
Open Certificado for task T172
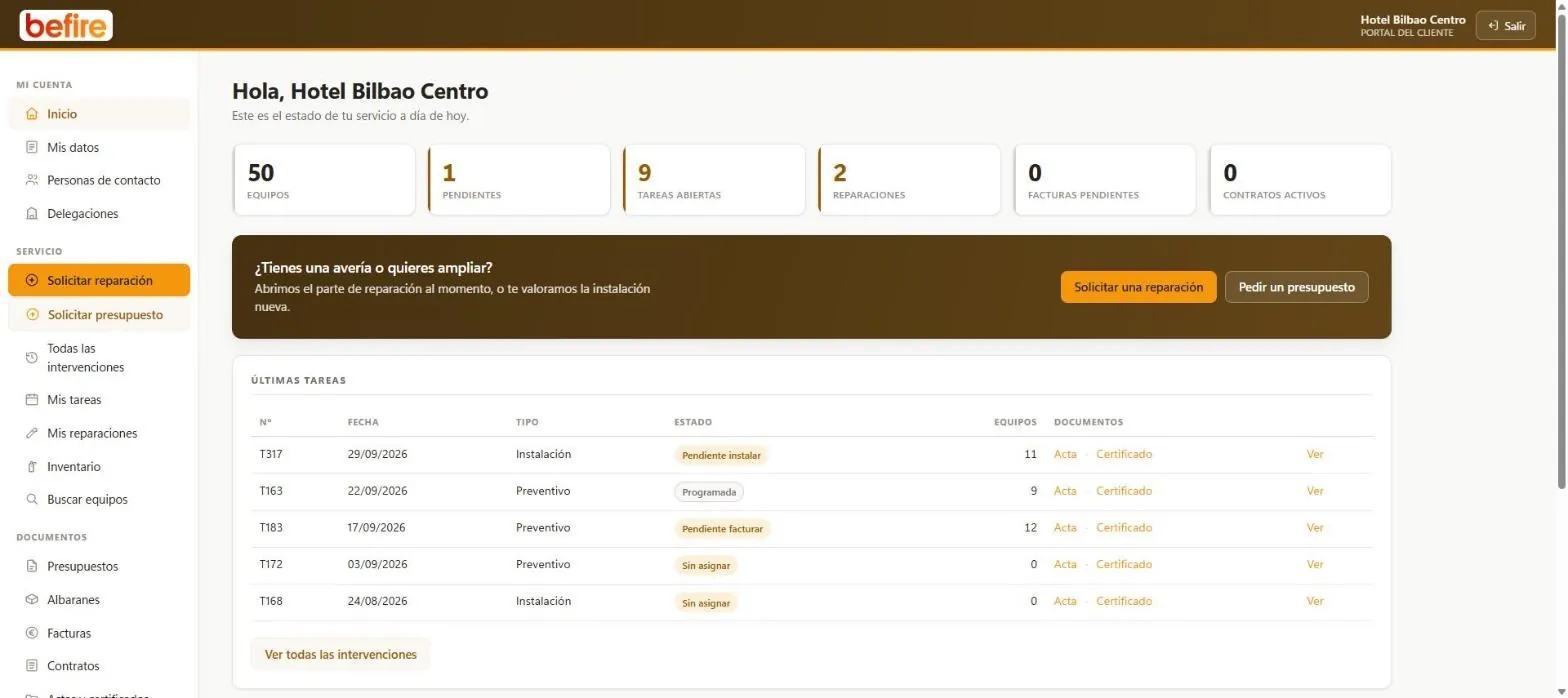1124,564
